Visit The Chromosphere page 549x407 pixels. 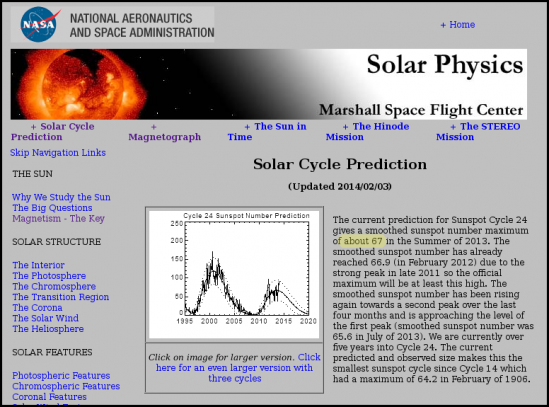54,287
